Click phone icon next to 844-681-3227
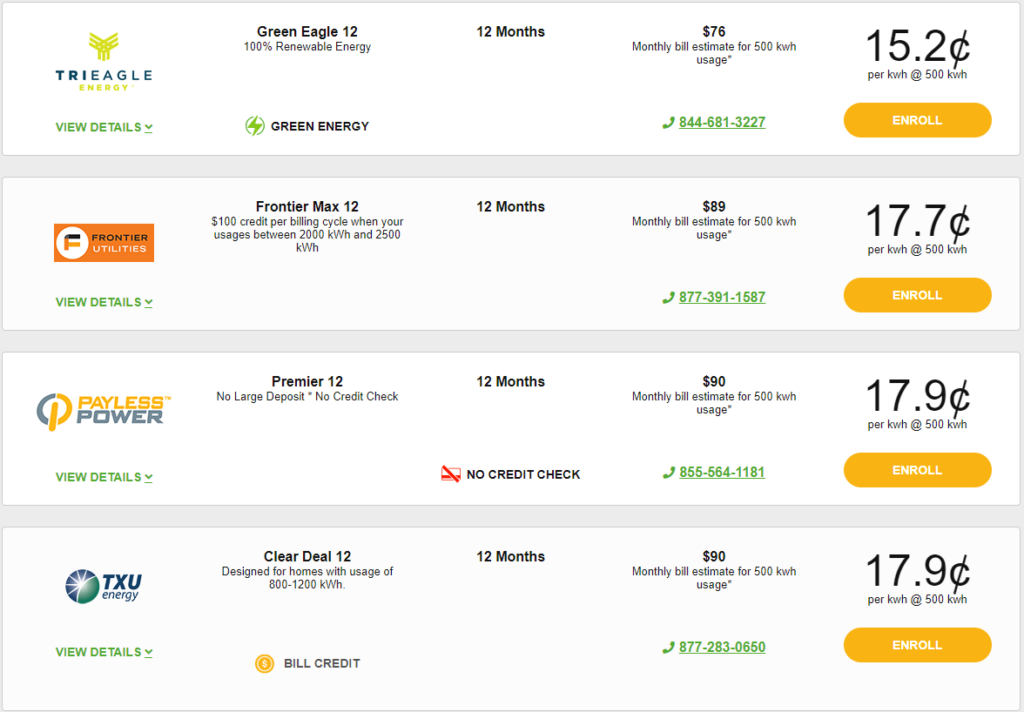Image resolution: width=1024 pixels, height=712 pixels. tap(668, 123)
